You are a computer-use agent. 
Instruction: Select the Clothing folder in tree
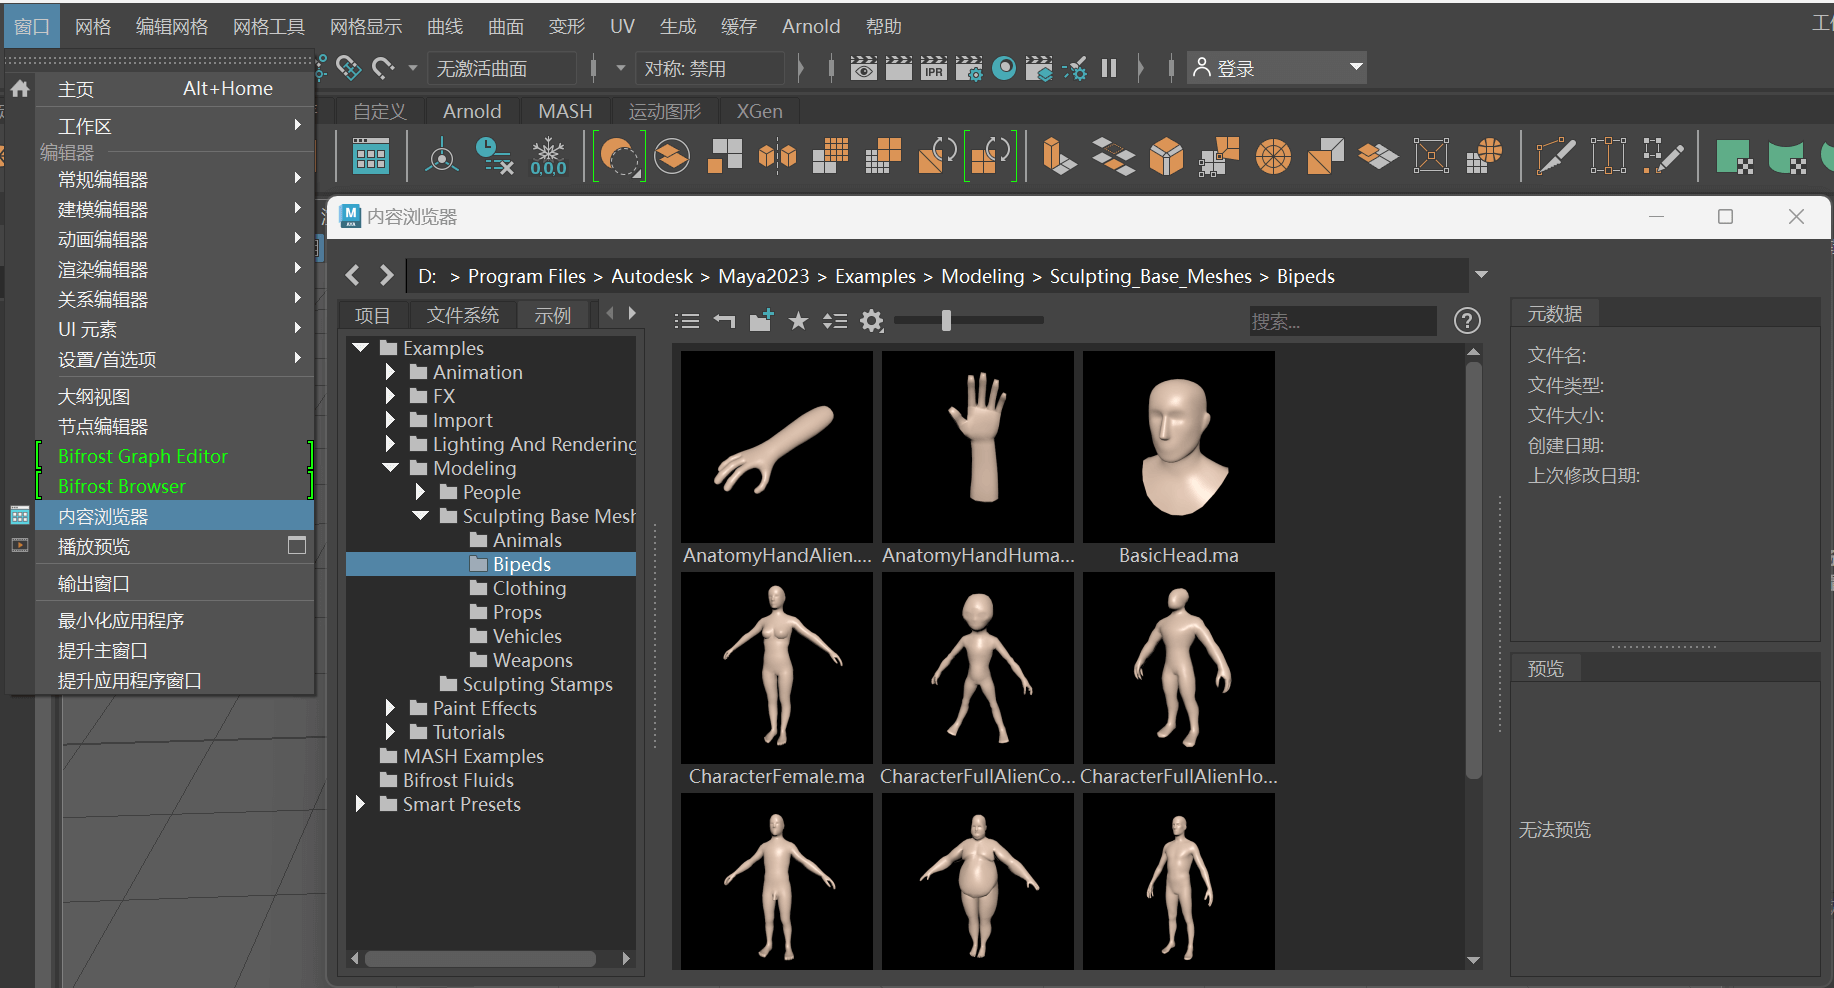tap(529, 588)
